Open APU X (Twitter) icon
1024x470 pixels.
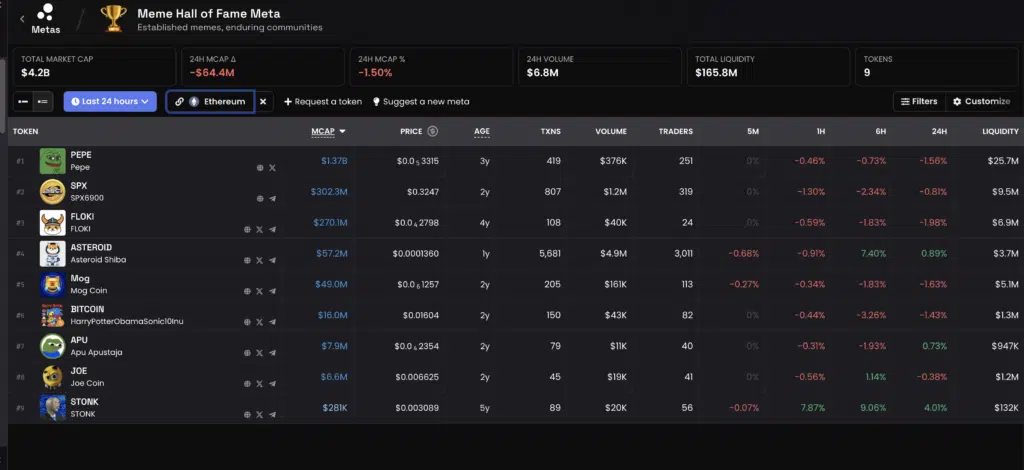click(x=259, y=352)
